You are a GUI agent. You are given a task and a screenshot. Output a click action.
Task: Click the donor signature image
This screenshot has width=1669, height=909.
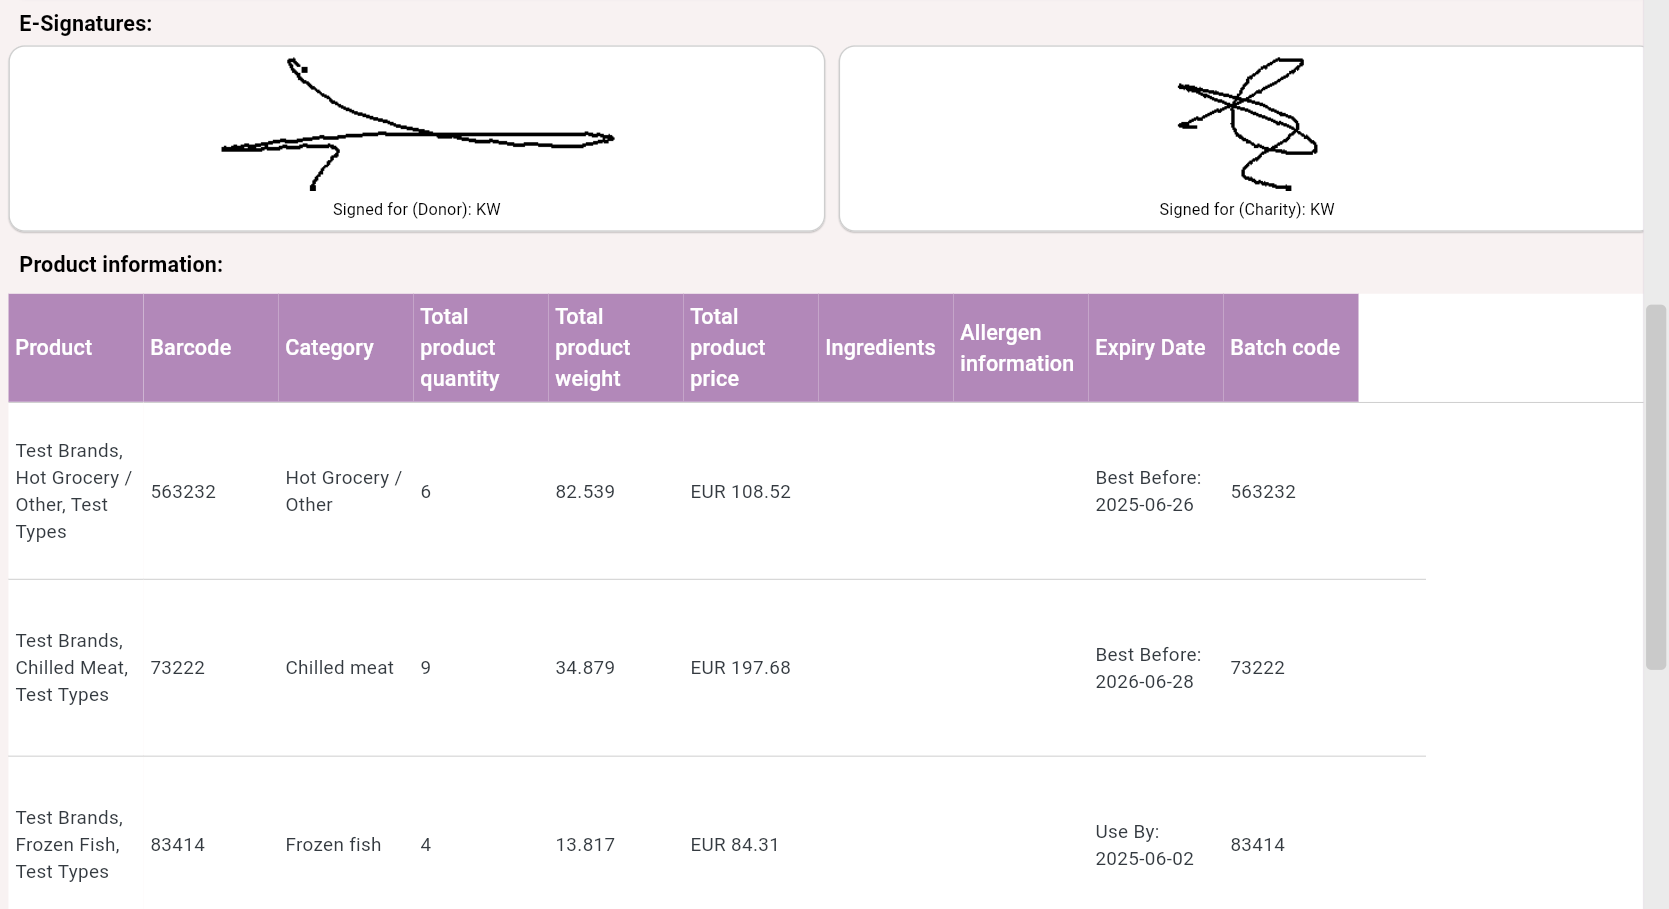pyautogui.click(x=417, y=125)
